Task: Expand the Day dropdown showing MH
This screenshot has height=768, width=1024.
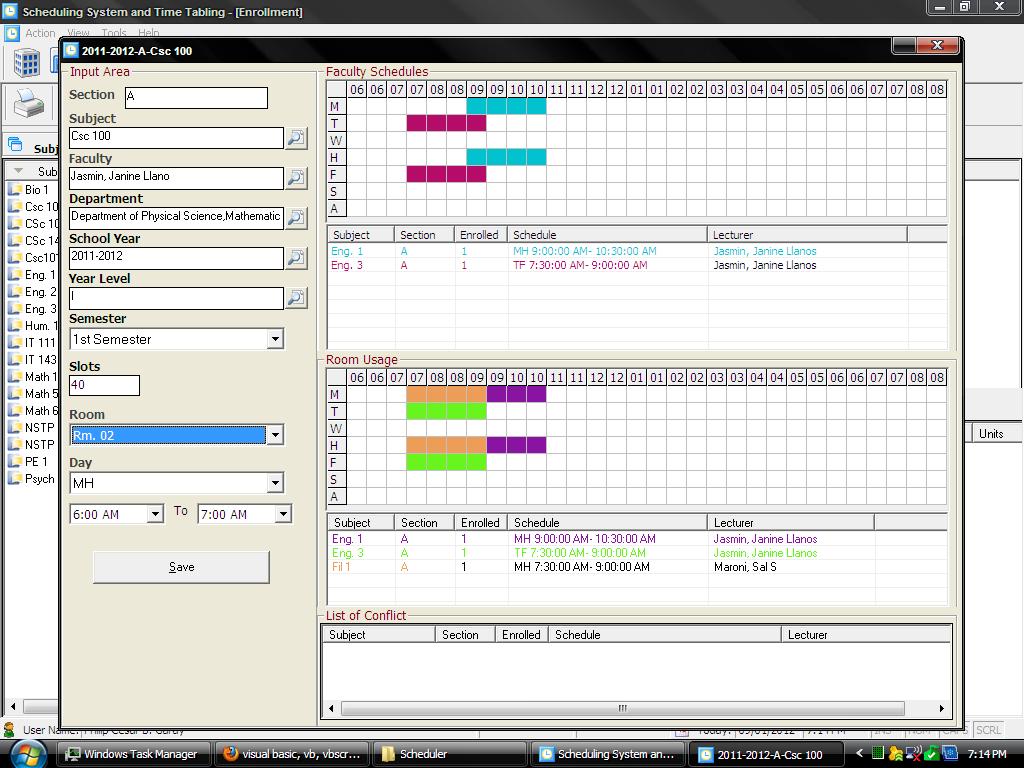Action: coord(275,483)
